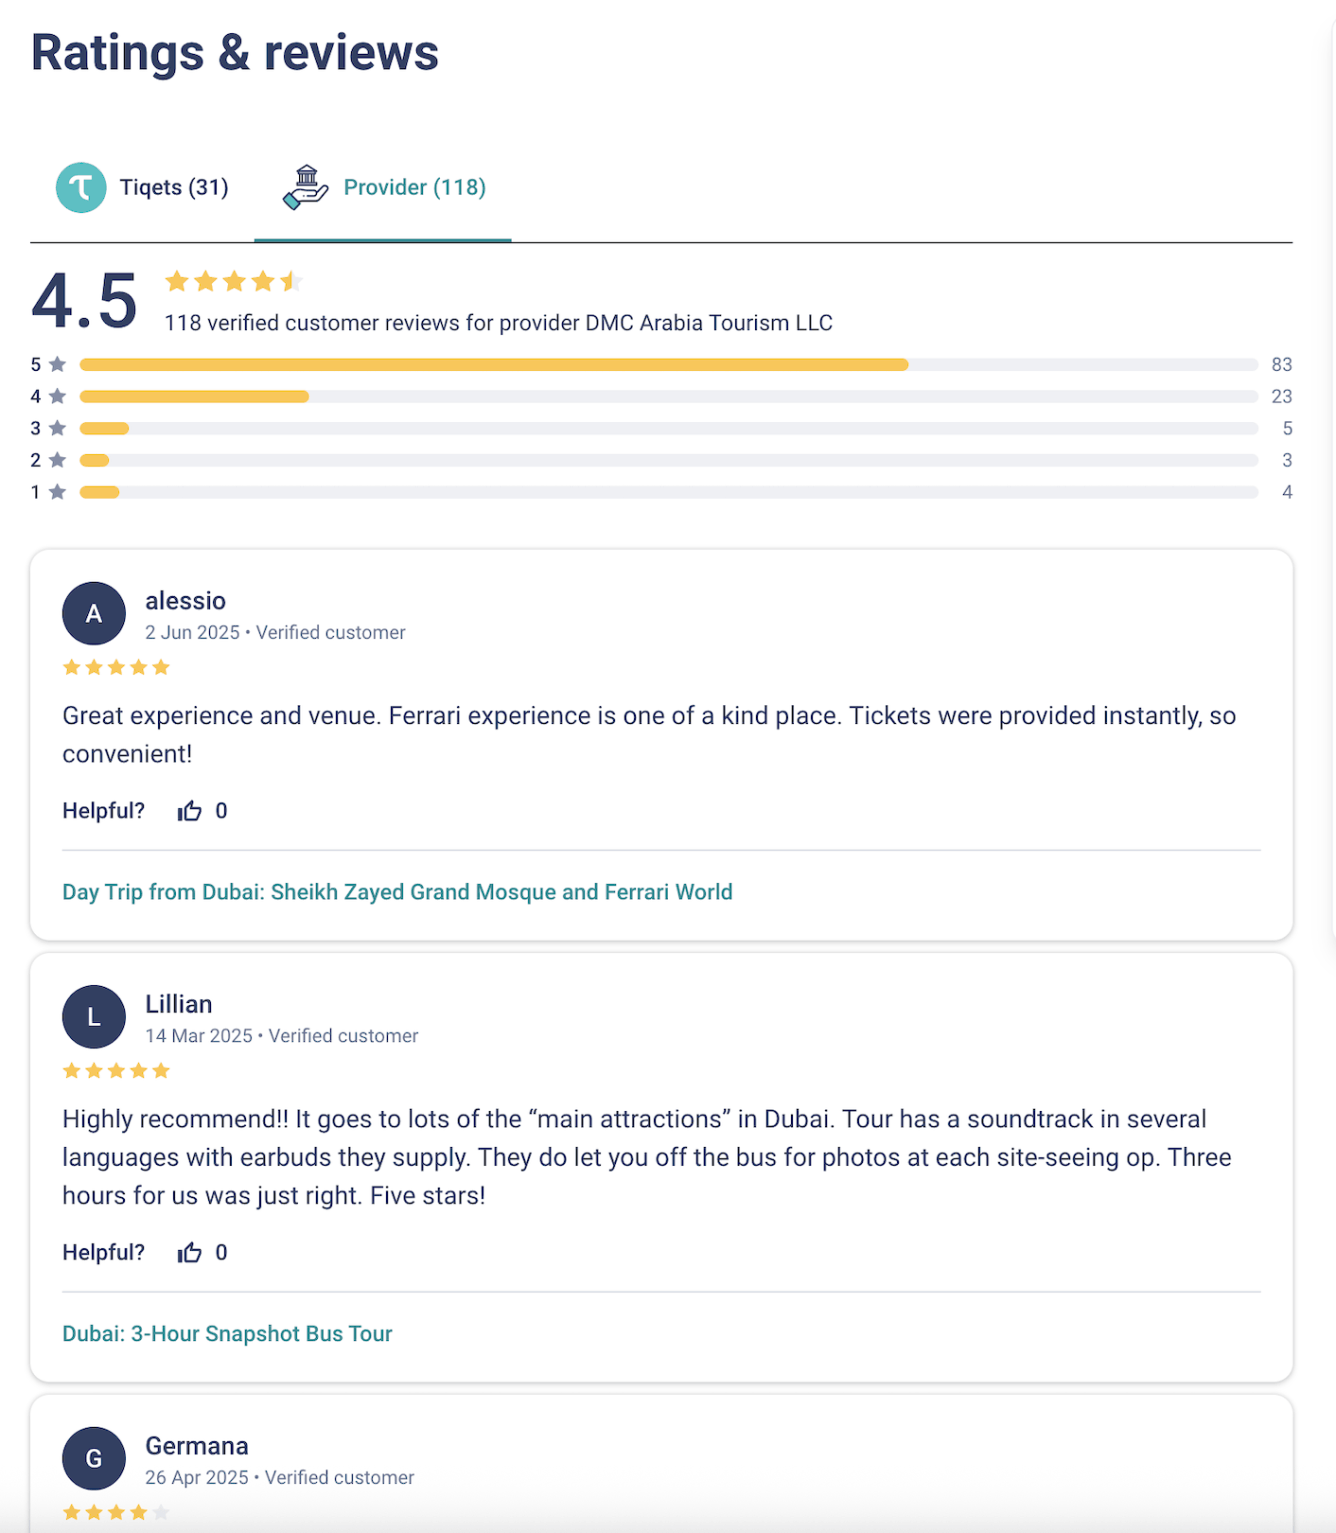Viewport: 1336px width, 1533px height.
Task: Click the overall 4.5 star rating icons
Action: pyautogui.click(x=234, y=282)
